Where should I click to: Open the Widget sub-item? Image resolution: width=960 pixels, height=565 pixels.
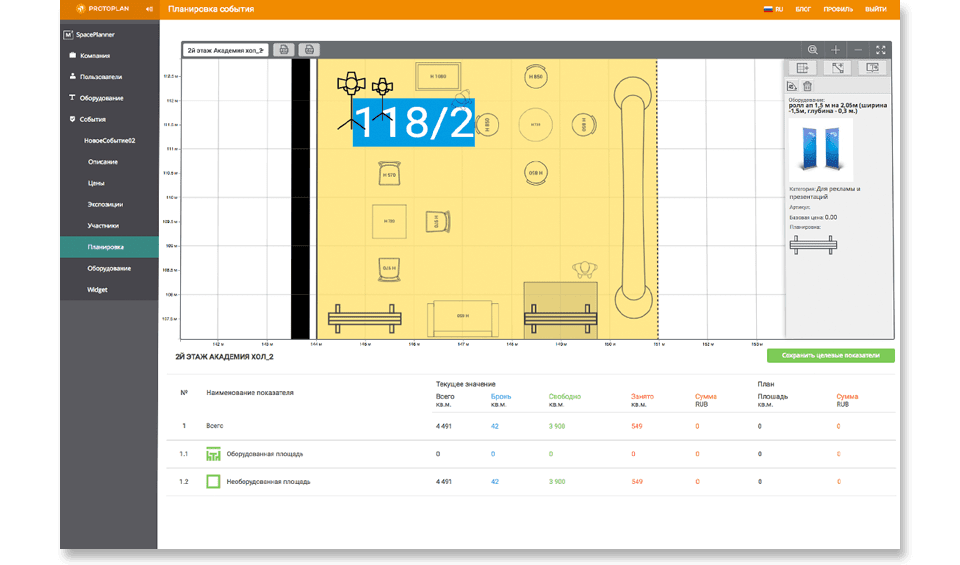click(x=97, y=290)
